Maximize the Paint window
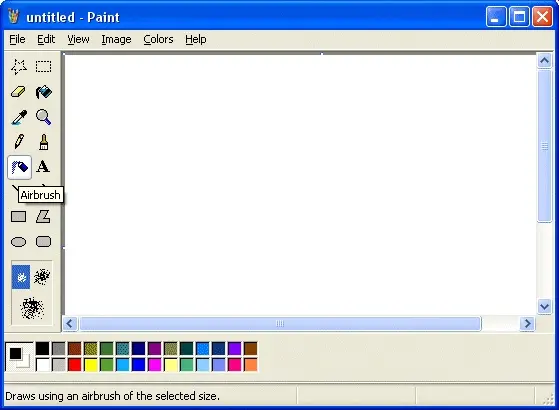 pos(519,16)
